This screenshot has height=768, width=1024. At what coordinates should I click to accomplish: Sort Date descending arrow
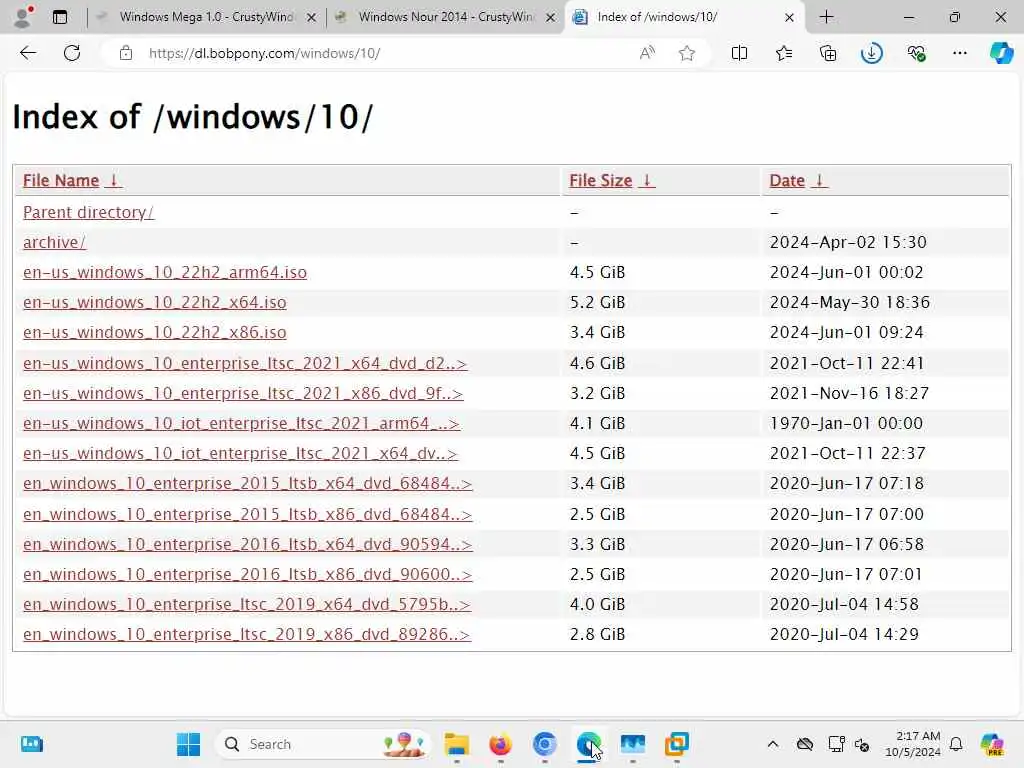point(820,180)
